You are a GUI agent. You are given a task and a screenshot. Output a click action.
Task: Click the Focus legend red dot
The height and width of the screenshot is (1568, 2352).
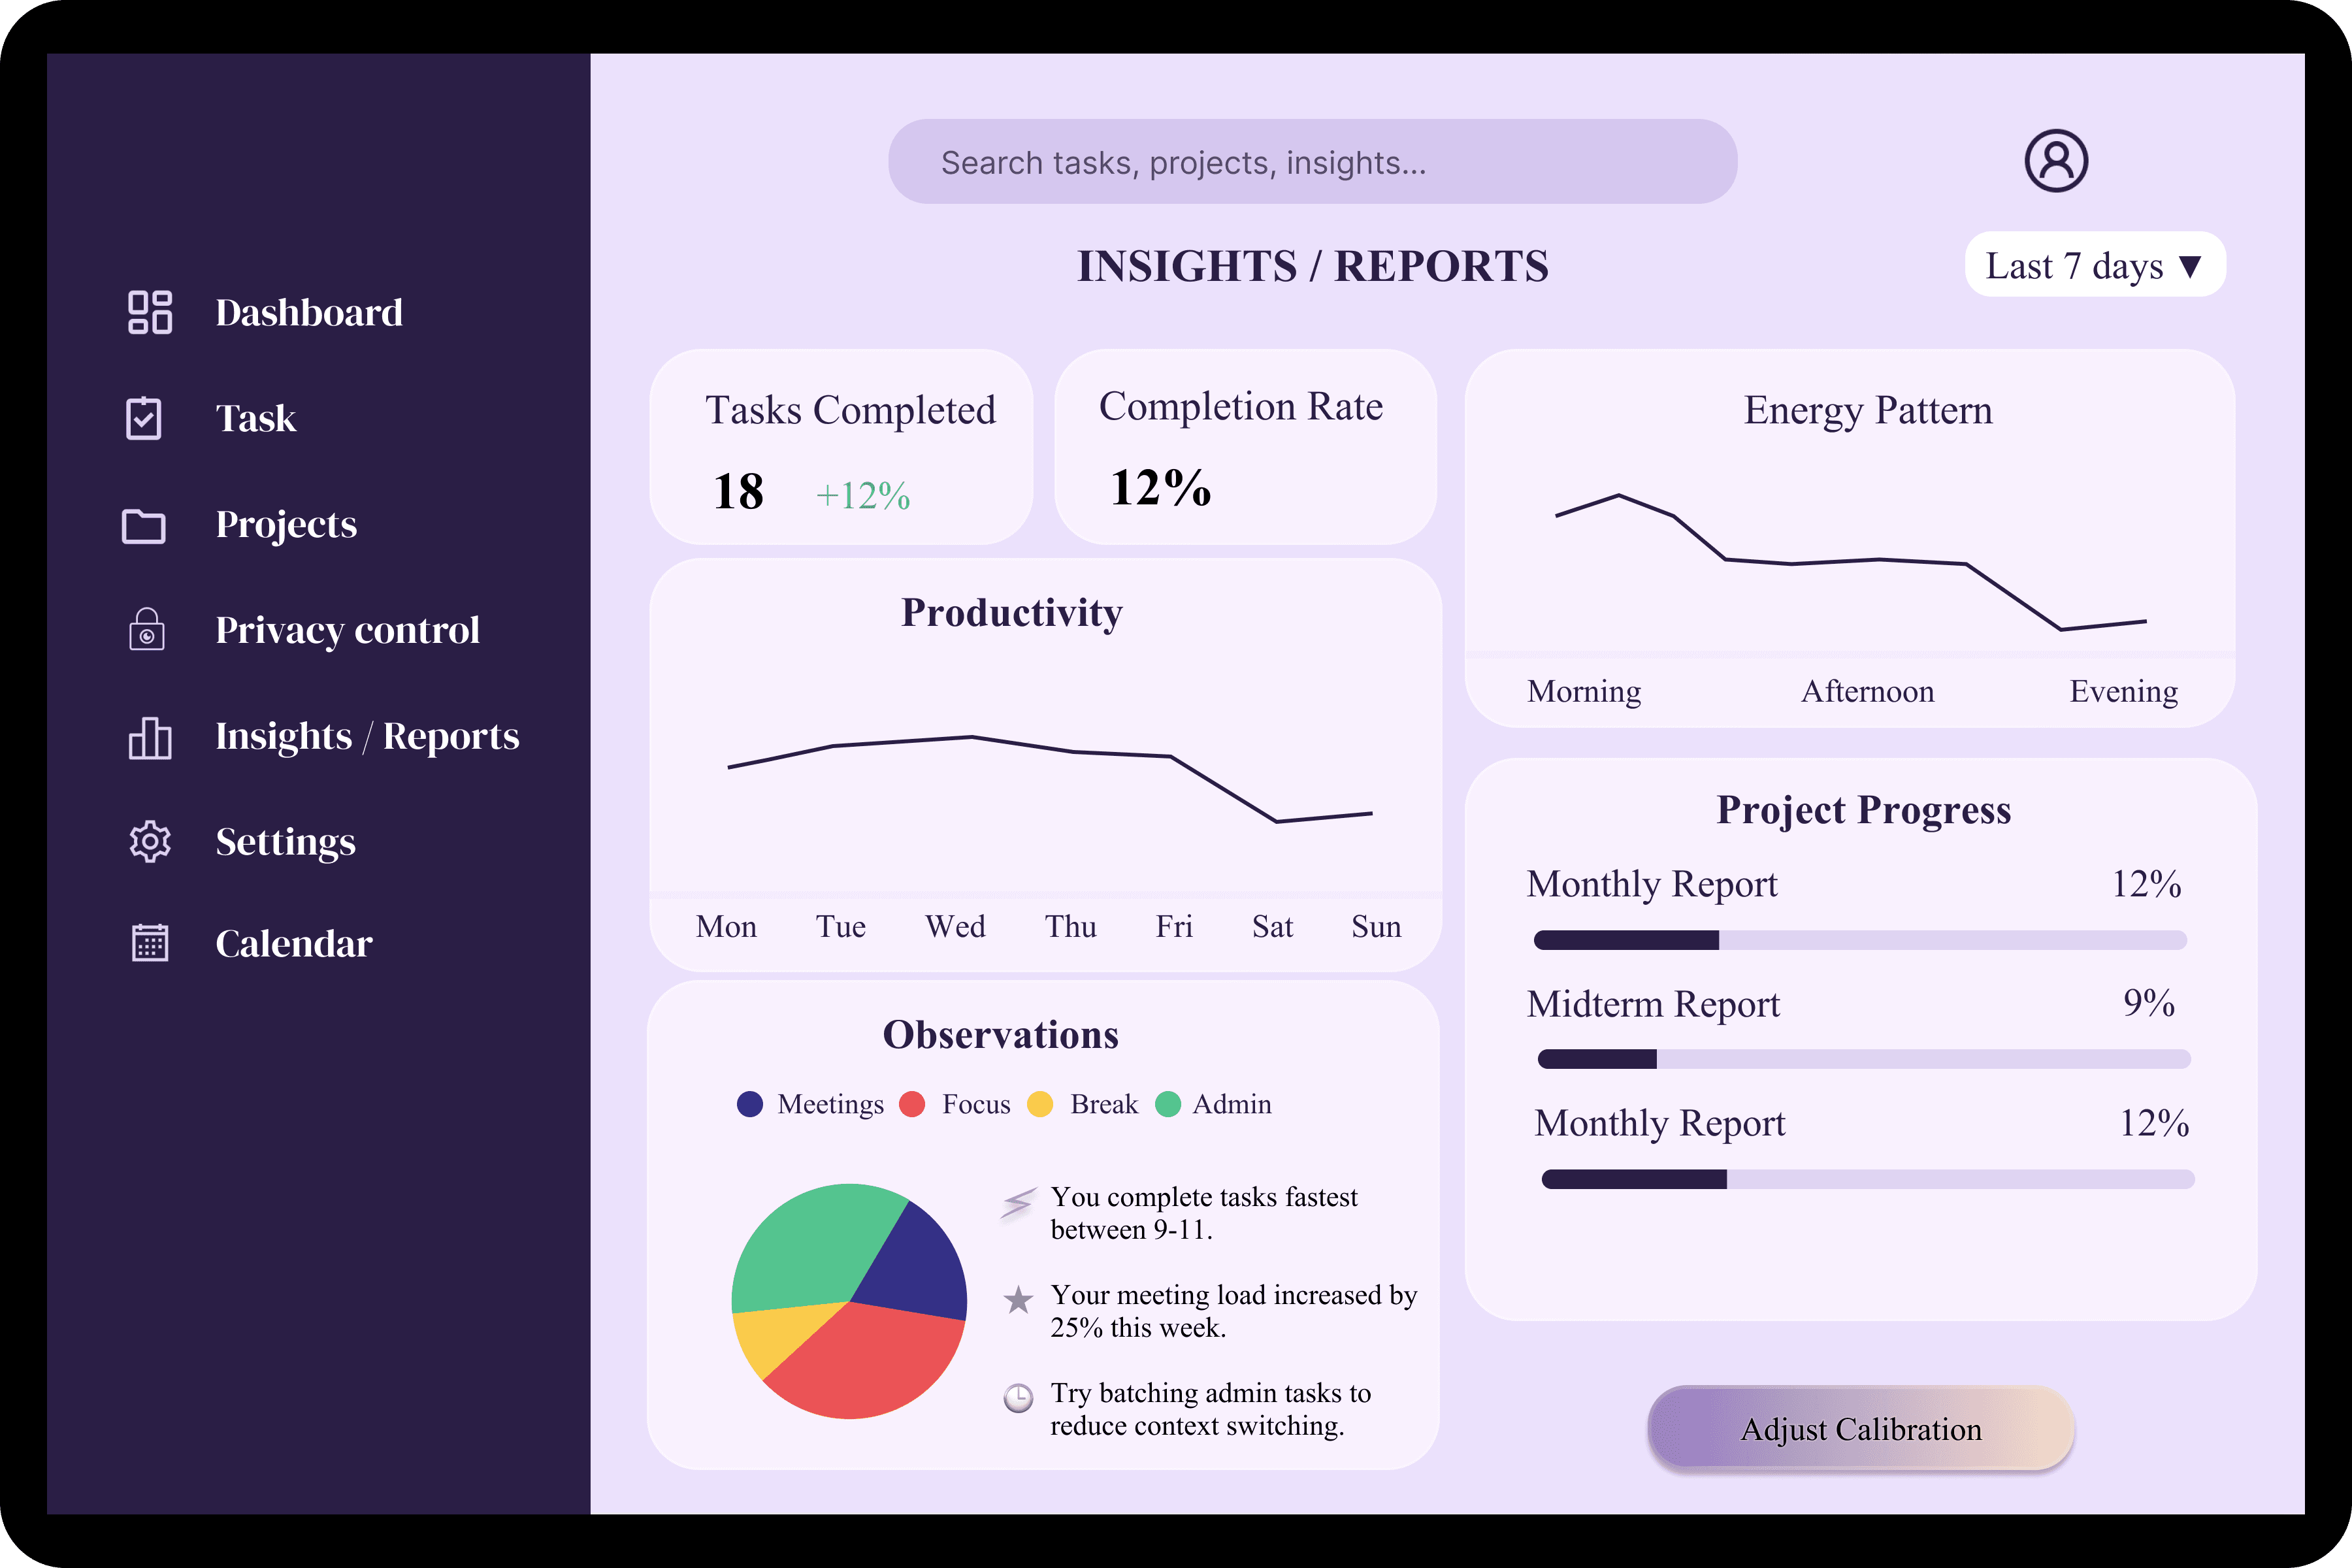[x=912, y=1104]
